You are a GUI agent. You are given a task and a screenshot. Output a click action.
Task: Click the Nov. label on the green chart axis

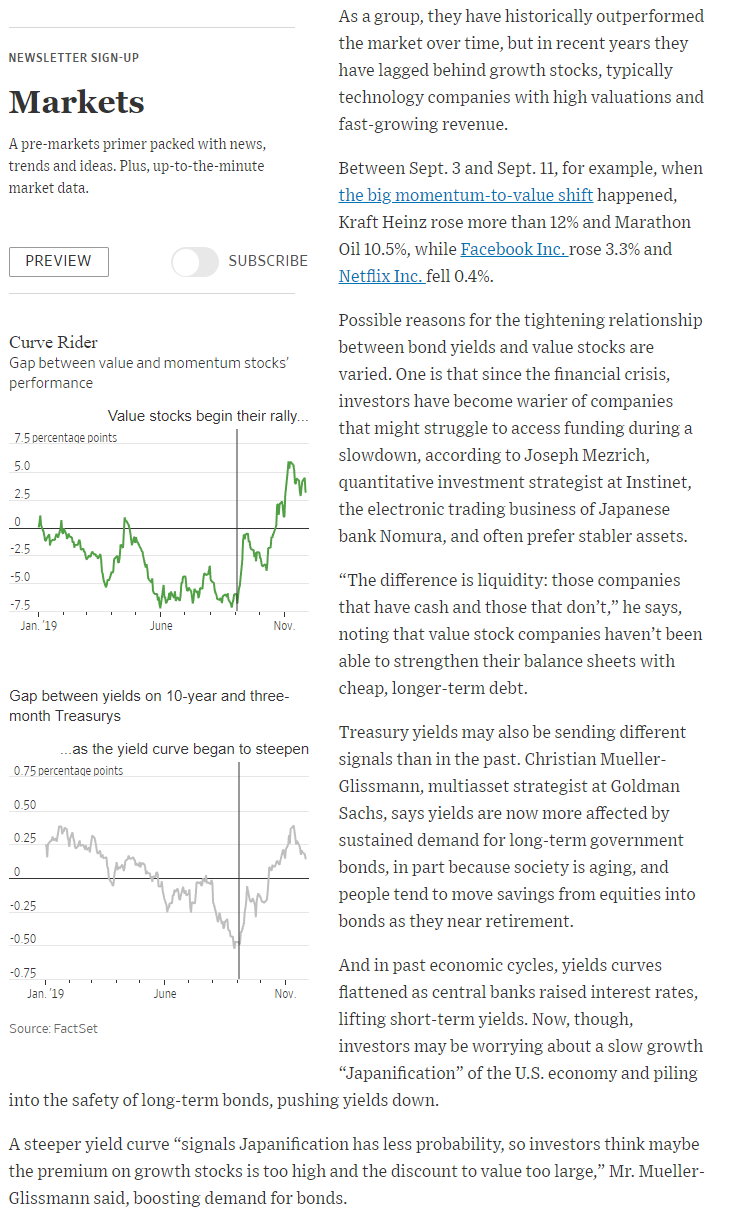point(285,626)
